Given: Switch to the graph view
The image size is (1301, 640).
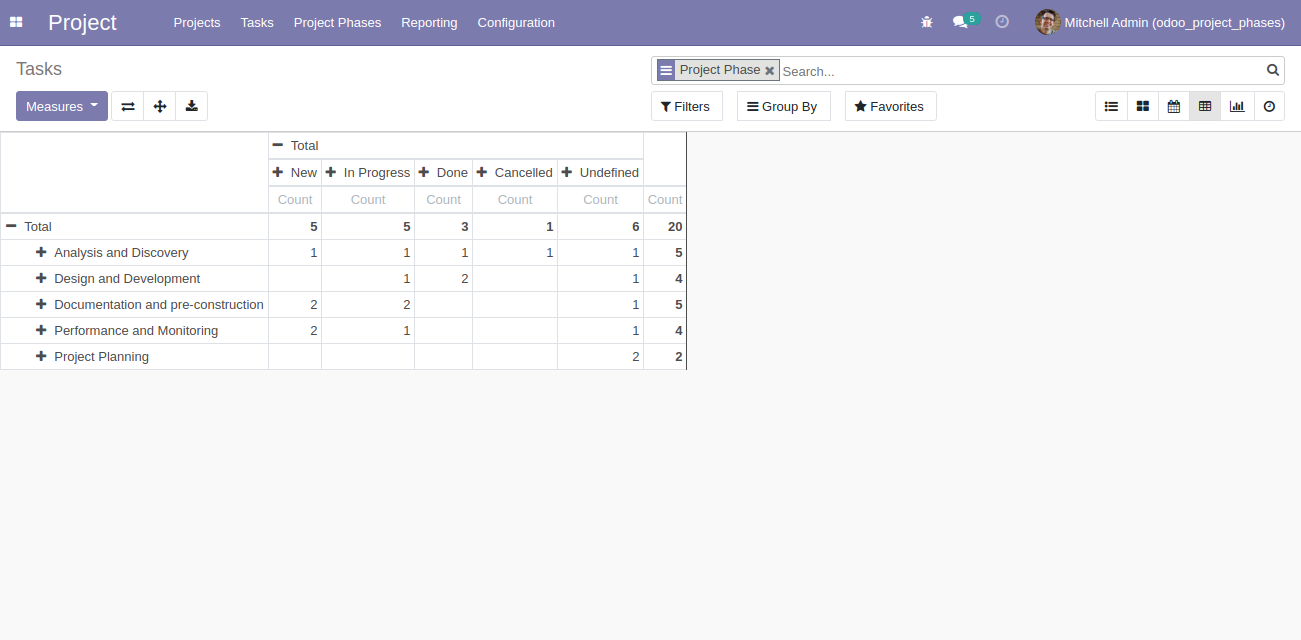Looking at the screenshot, I should click(1237, 106).
